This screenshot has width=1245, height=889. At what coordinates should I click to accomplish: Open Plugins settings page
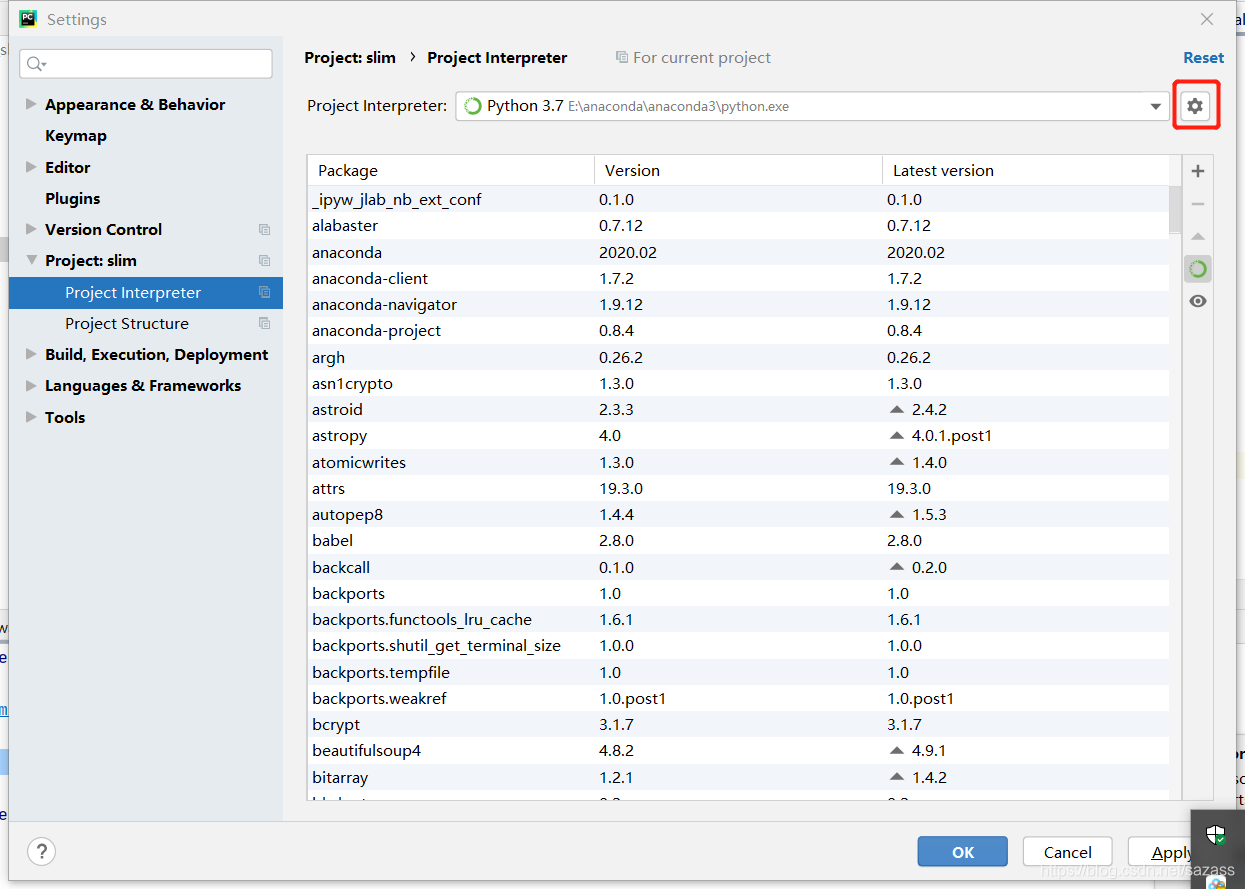(73, 198)
